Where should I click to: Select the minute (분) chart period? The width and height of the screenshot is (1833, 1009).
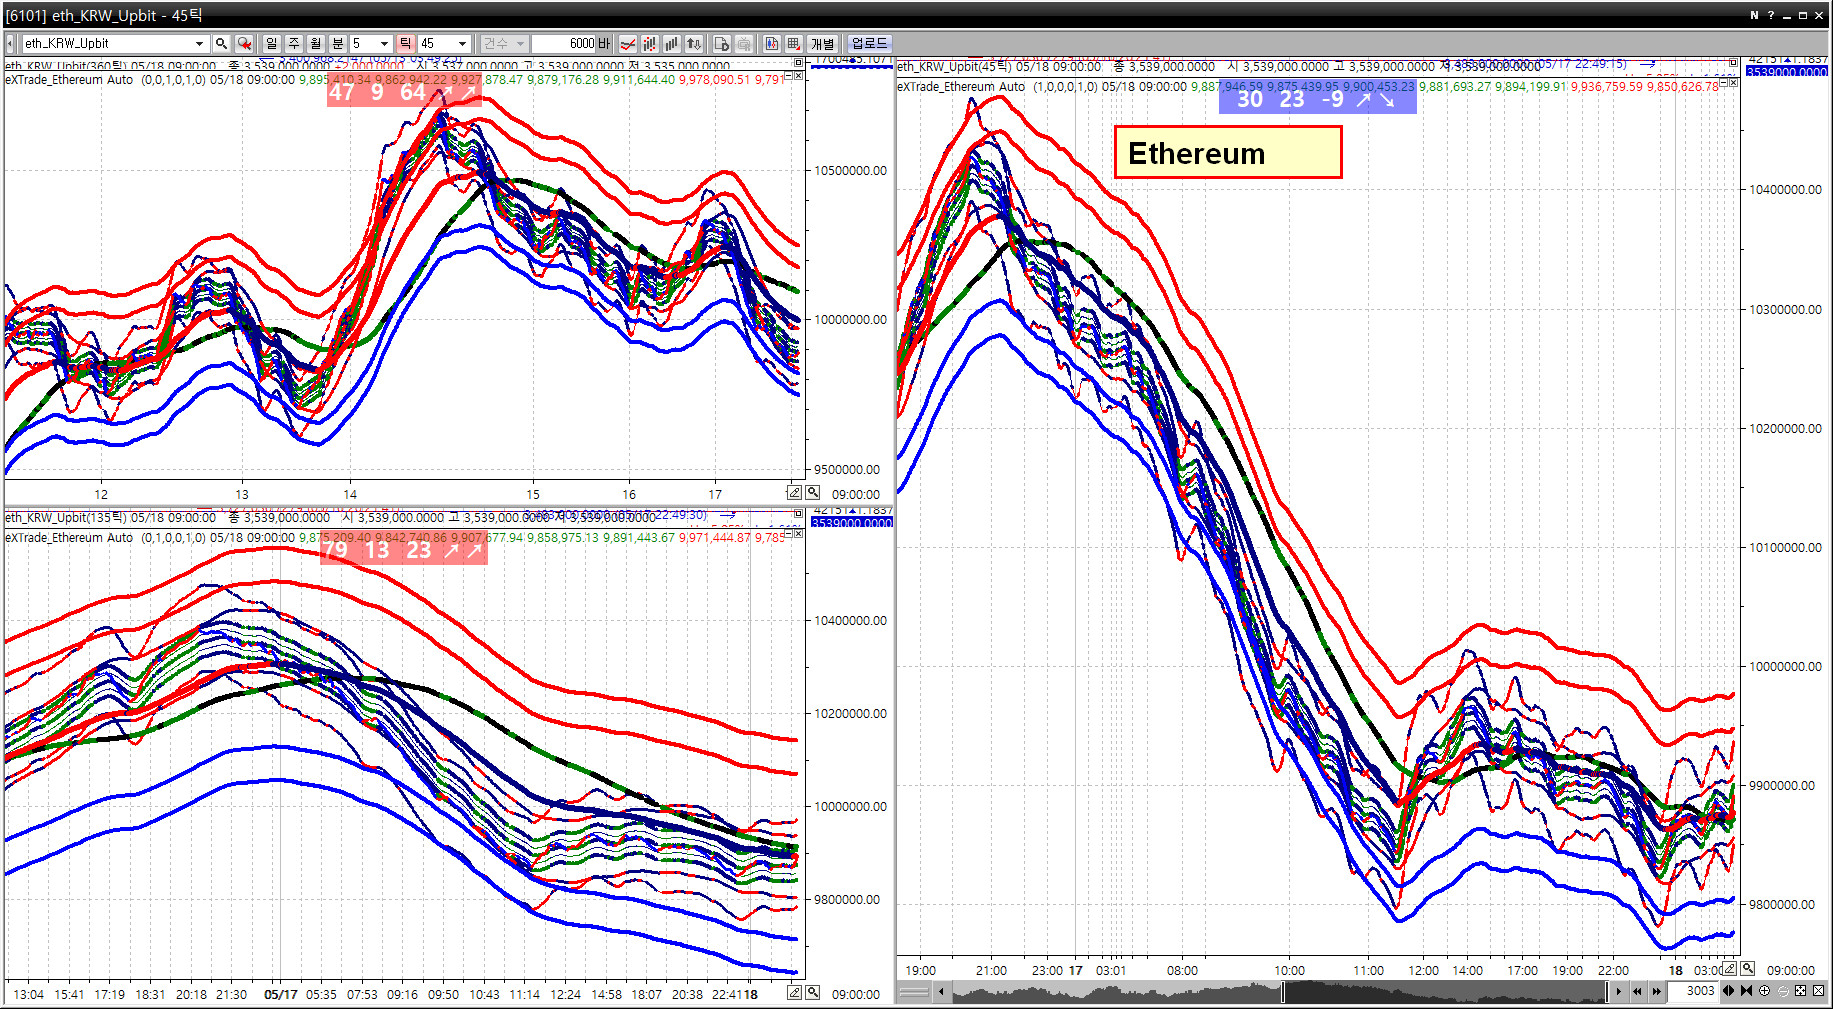[338, 43]
